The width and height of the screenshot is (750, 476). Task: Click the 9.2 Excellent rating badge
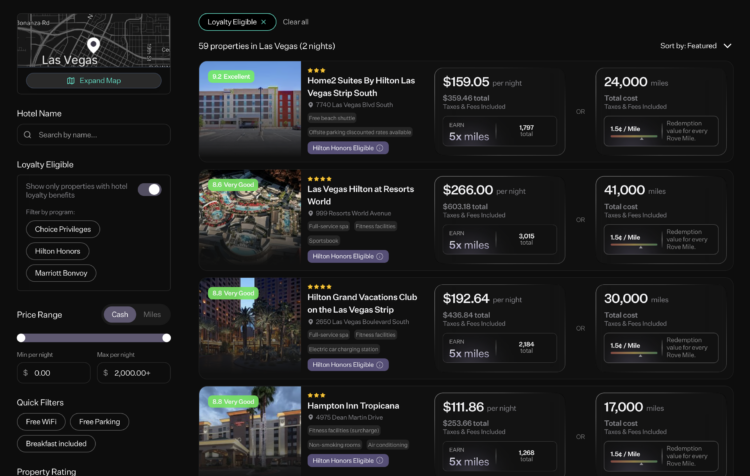[231, 77]
